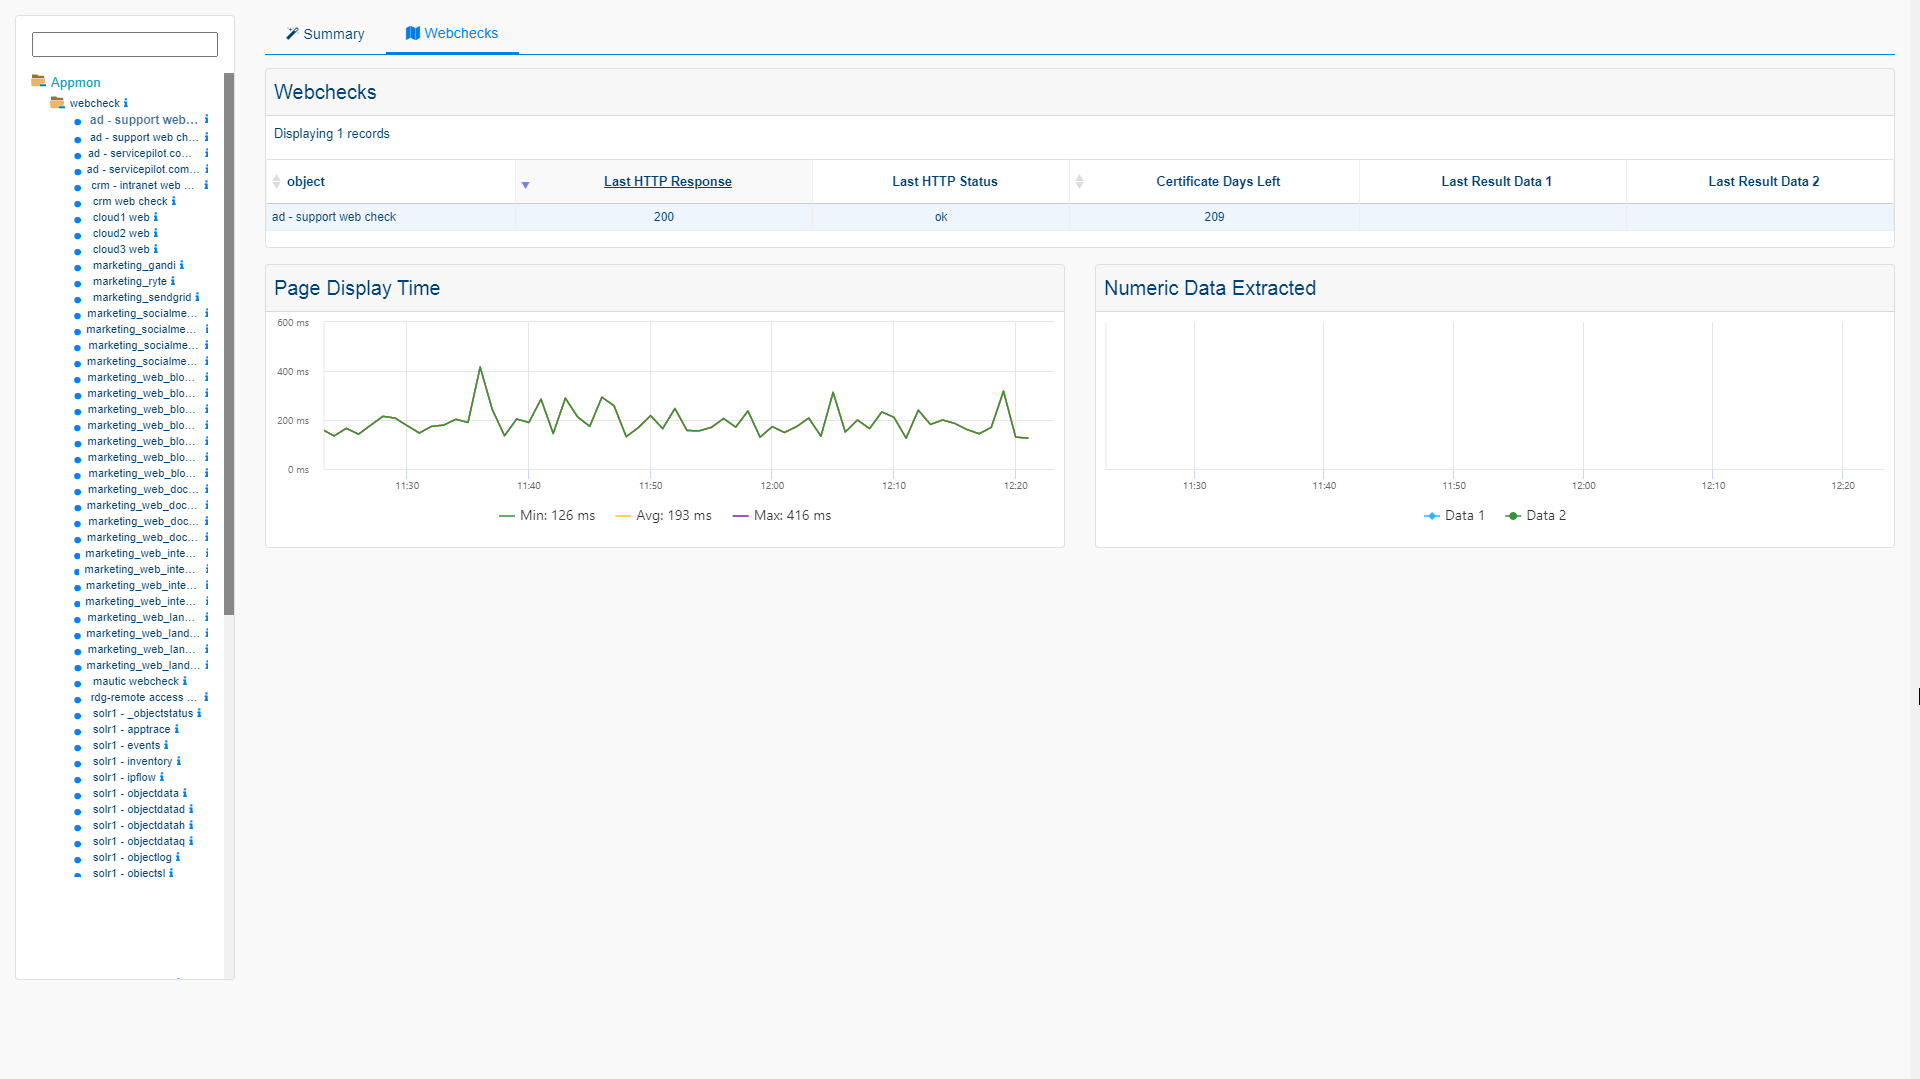Open info icon for cloud1 web
Image resolution: width=1920 pixels, height=1079 pixels.
tap(155, 217)
